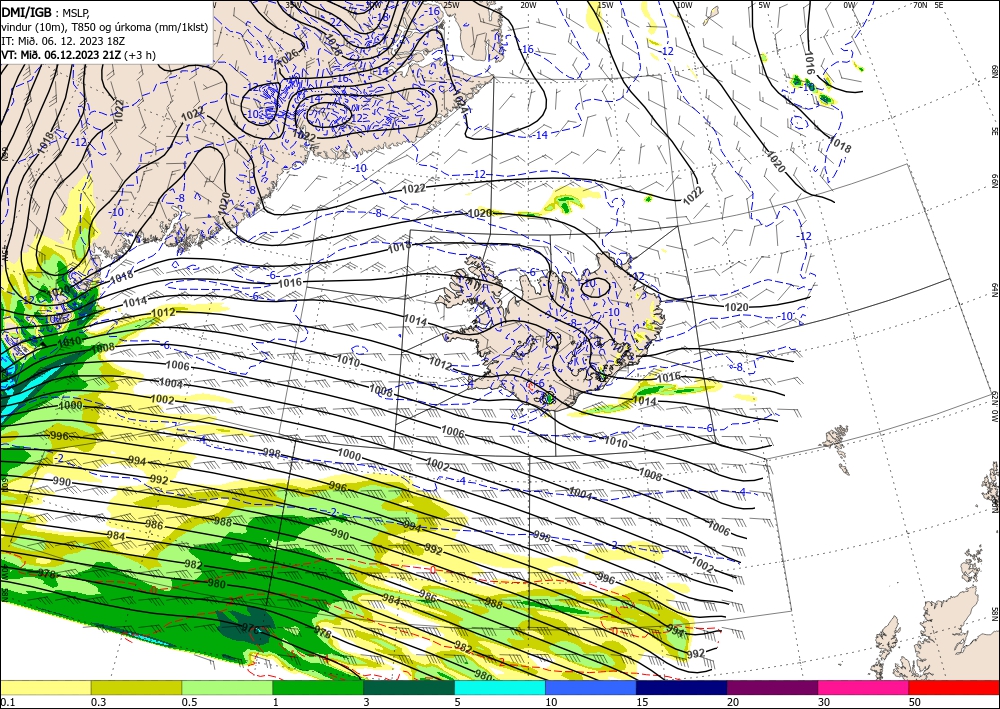Image resolution: width=1000 pixels, height=709 pixels.
Task: Click the '30' legend scale value
Action: click(x=824, y=702)
